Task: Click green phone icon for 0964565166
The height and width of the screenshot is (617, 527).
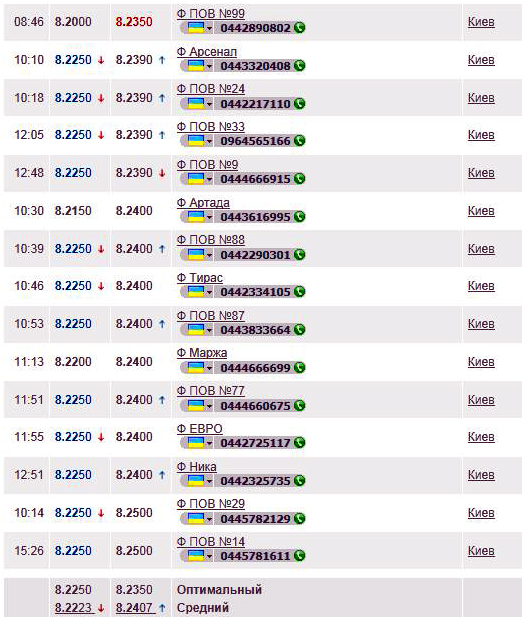Action: (299, 141)
